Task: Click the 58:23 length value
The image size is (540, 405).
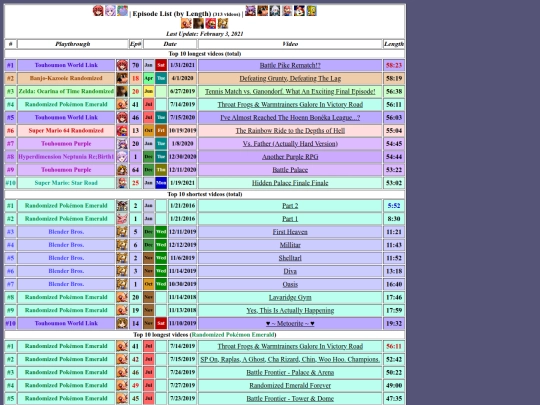Action: (x=394, y=65)
